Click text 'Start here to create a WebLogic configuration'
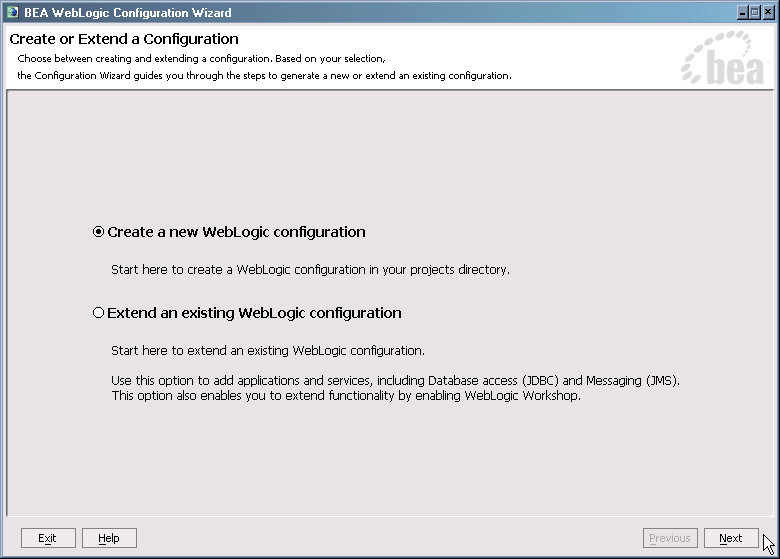The width and height of the screenshot is (780, 559). coord(238,270)
